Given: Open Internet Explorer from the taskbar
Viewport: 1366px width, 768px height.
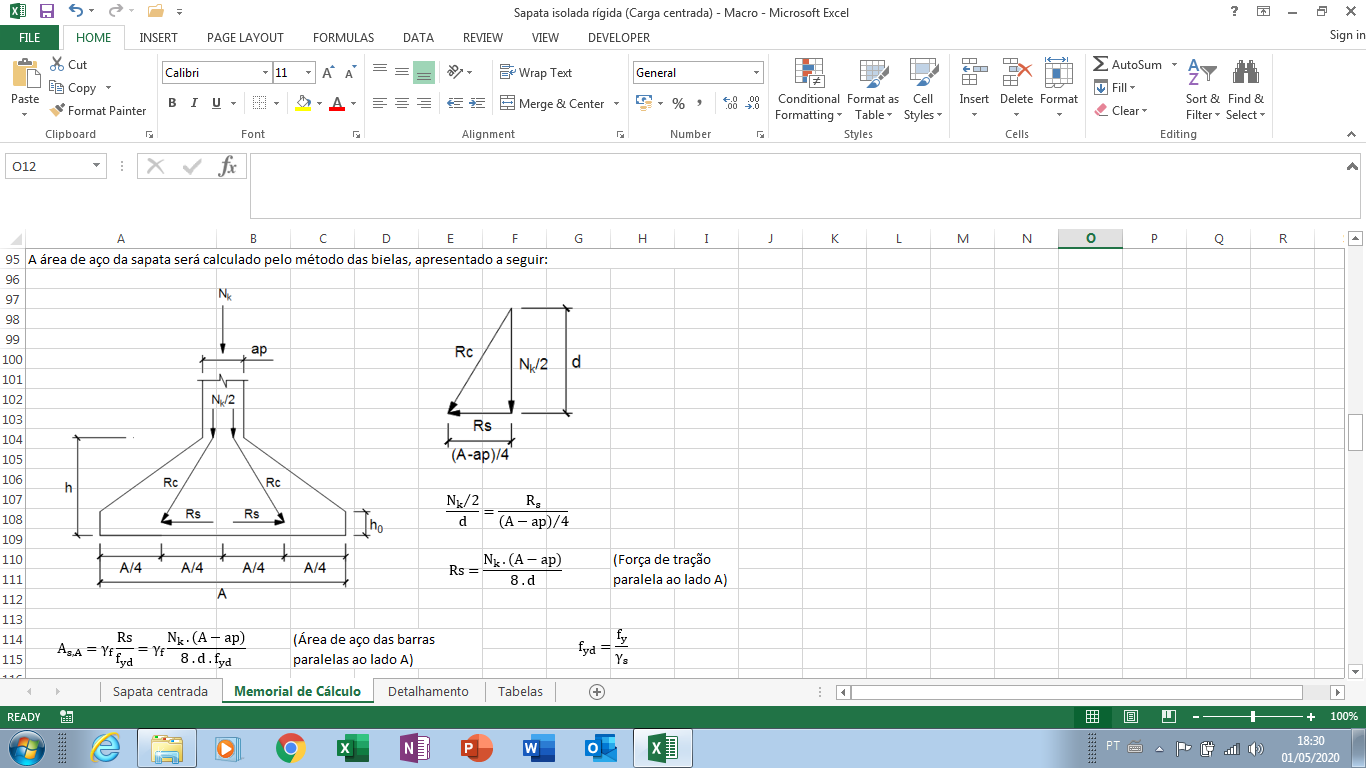Looking at the screenshot, I should click(105, 748).
